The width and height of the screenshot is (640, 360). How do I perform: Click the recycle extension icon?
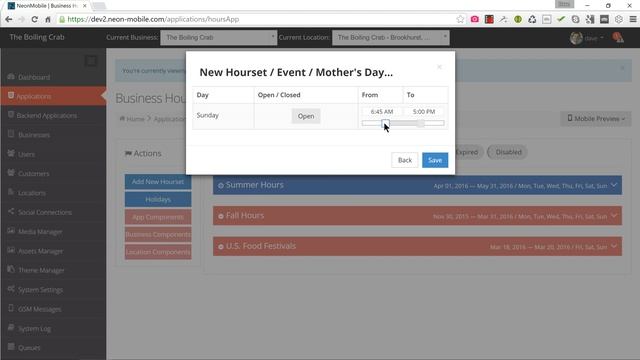click(x=532, y=19)
